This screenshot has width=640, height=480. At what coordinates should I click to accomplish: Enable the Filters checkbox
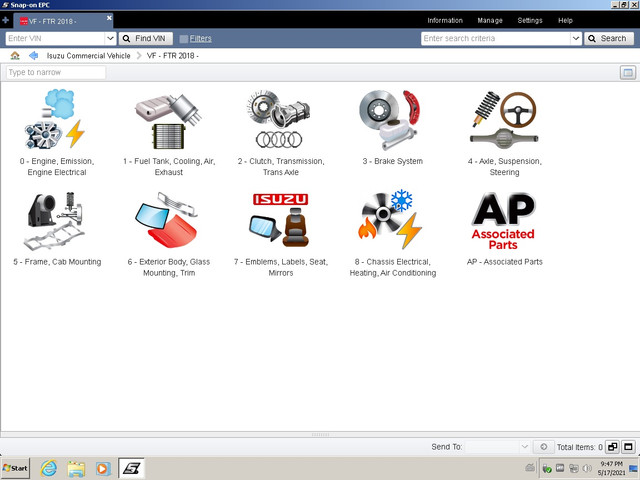[184, 39]
